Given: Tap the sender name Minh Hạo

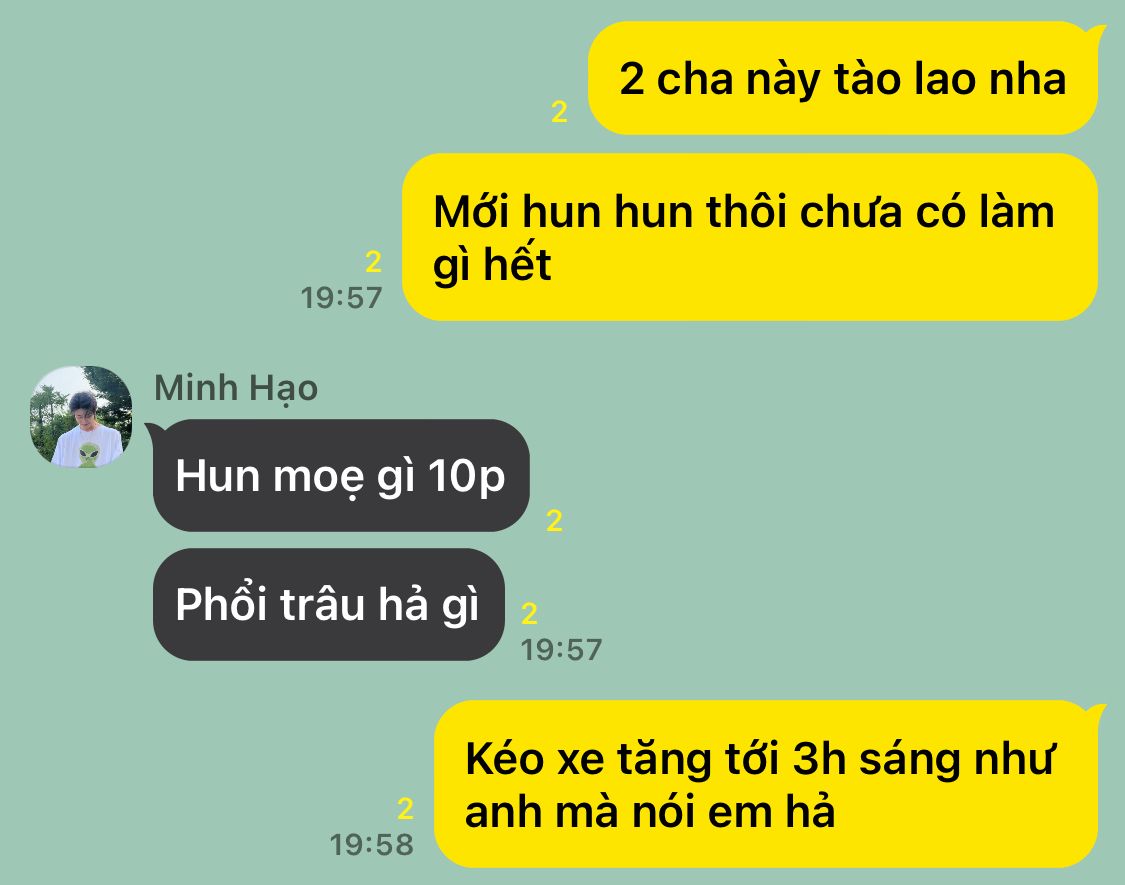Looking at the screenshot, I should [236, 388].
